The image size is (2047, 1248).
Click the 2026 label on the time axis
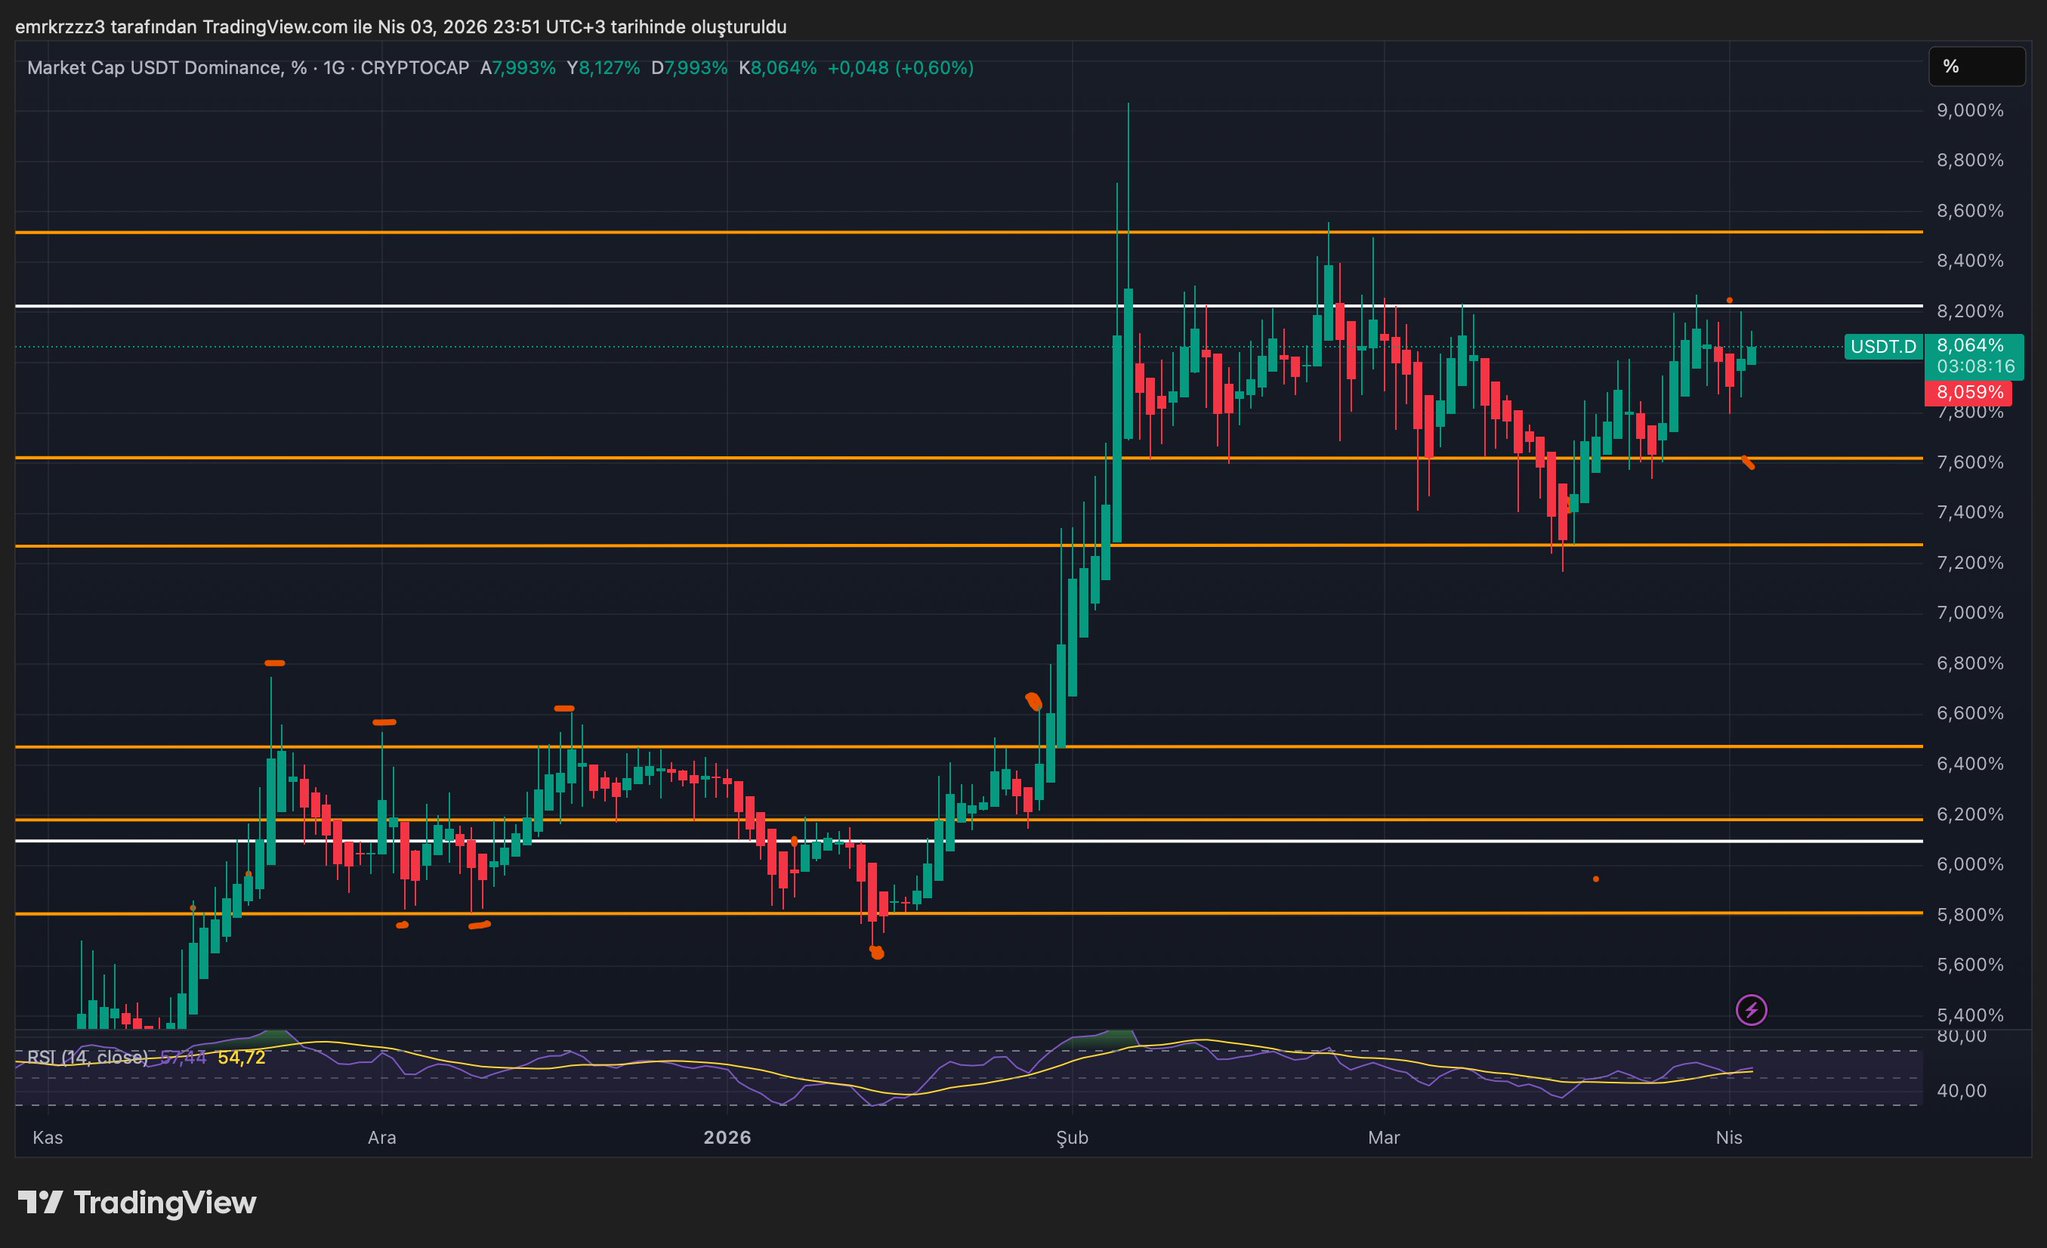[x=727, y=1138]
